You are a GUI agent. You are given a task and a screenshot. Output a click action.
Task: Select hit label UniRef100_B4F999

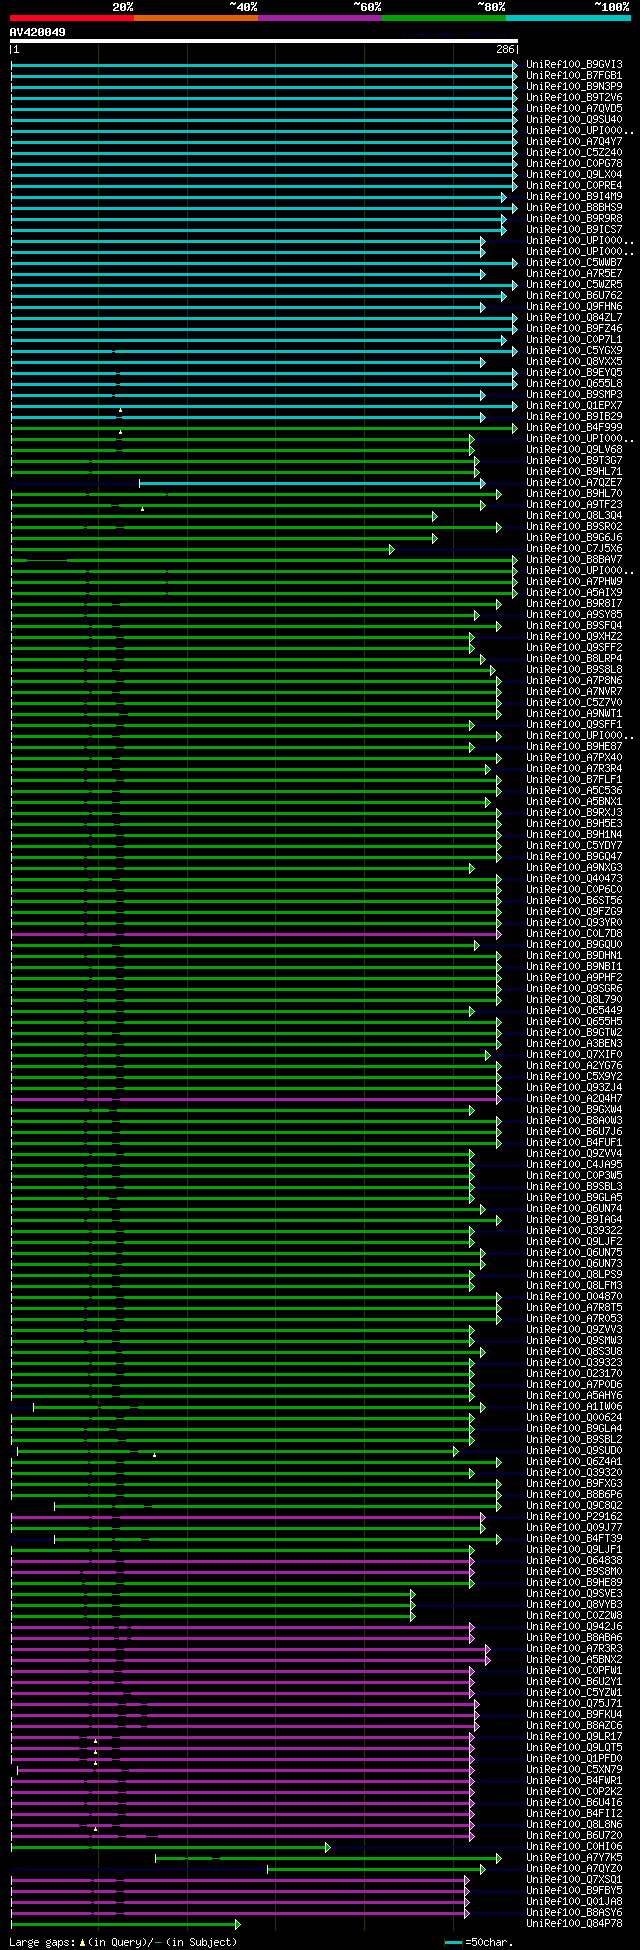click(574, 428)
